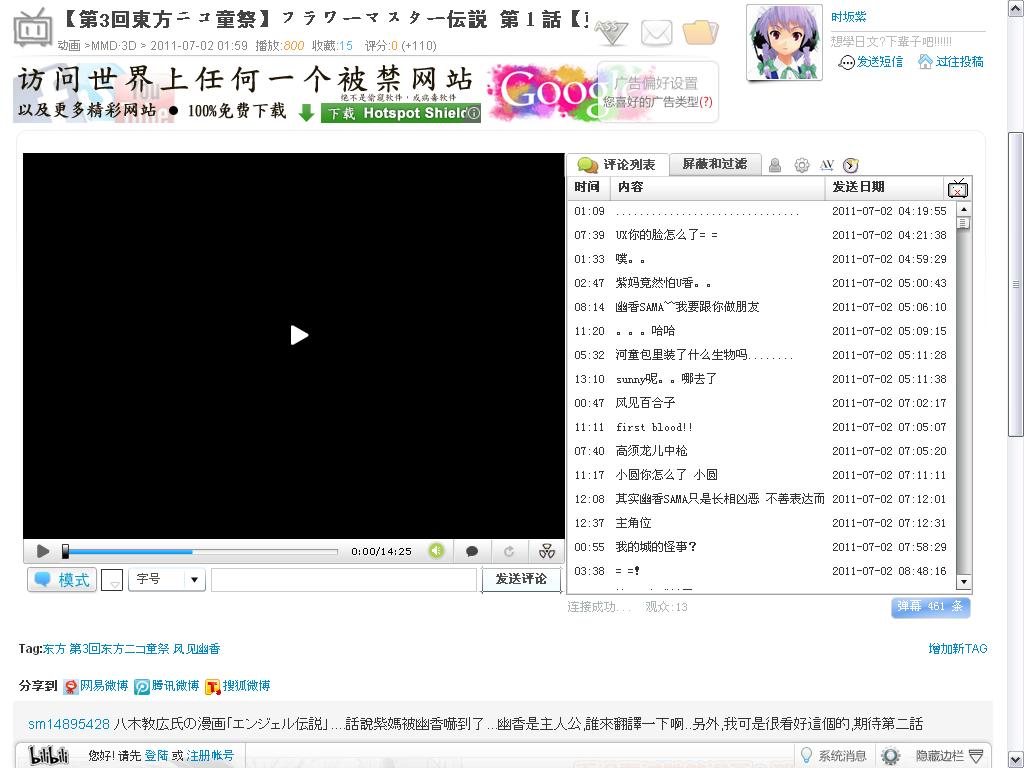Image resolution: width=1024 pixels, height=768 pixels.
Task: Click the video seek bar handle
Action: 65,551
